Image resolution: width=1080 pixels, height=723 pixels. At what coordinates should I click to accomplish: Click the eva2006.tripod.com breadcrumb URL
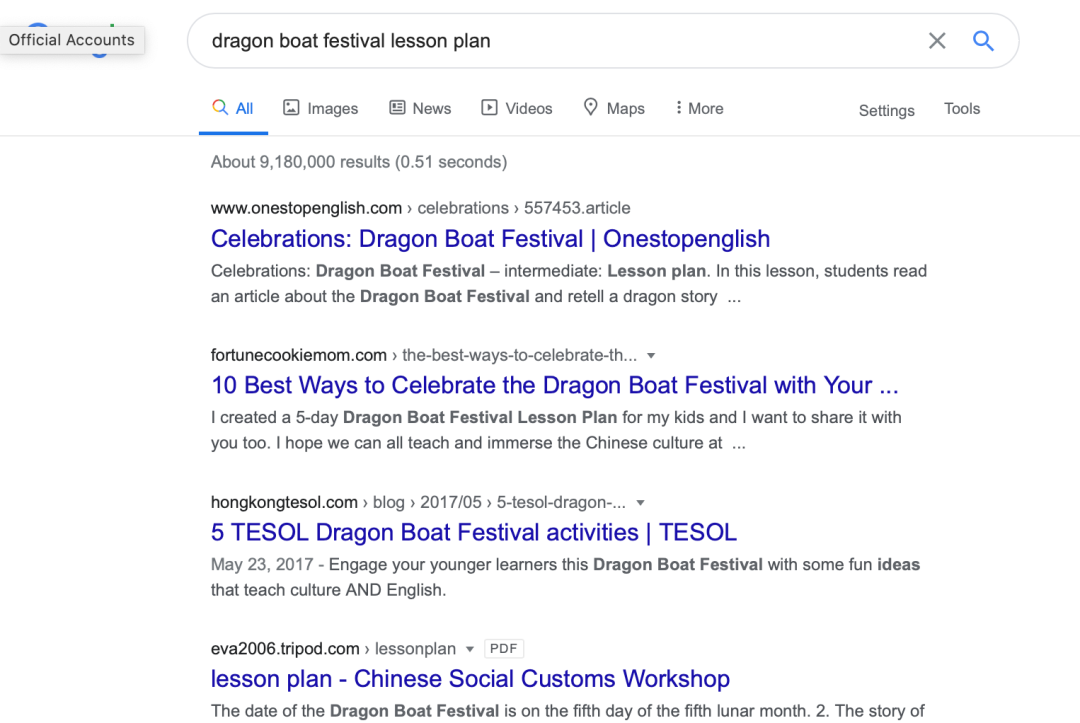pos(333,649)
